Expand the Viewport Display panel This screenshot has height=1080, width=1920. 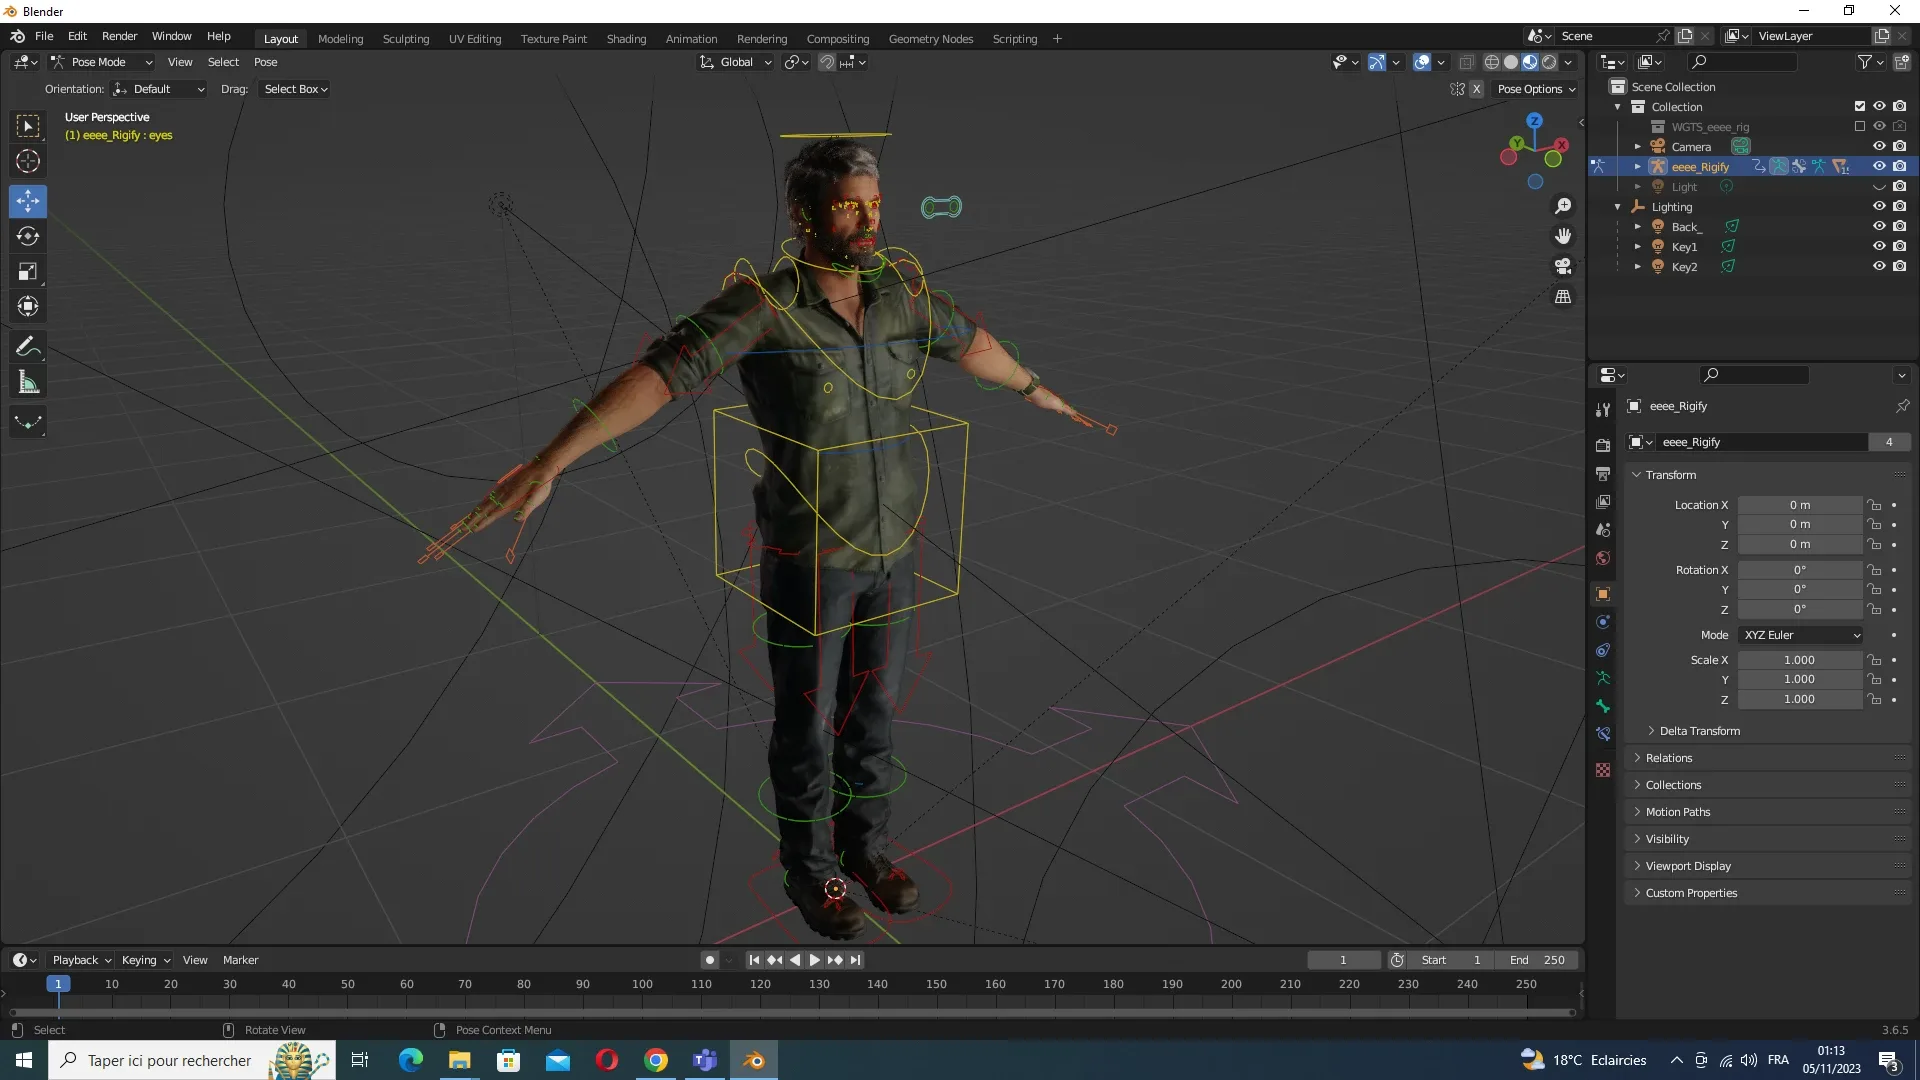point(1688,866)
